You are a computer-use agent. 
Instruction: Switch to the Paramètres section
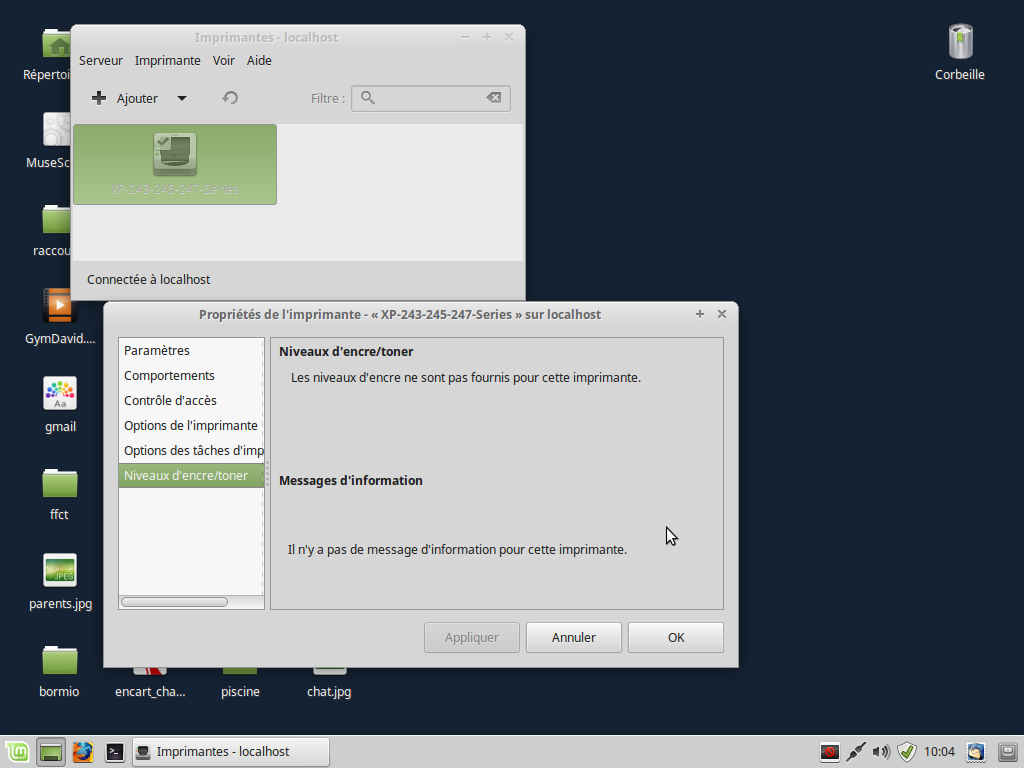pyautogui.click(x=157, y=350)
